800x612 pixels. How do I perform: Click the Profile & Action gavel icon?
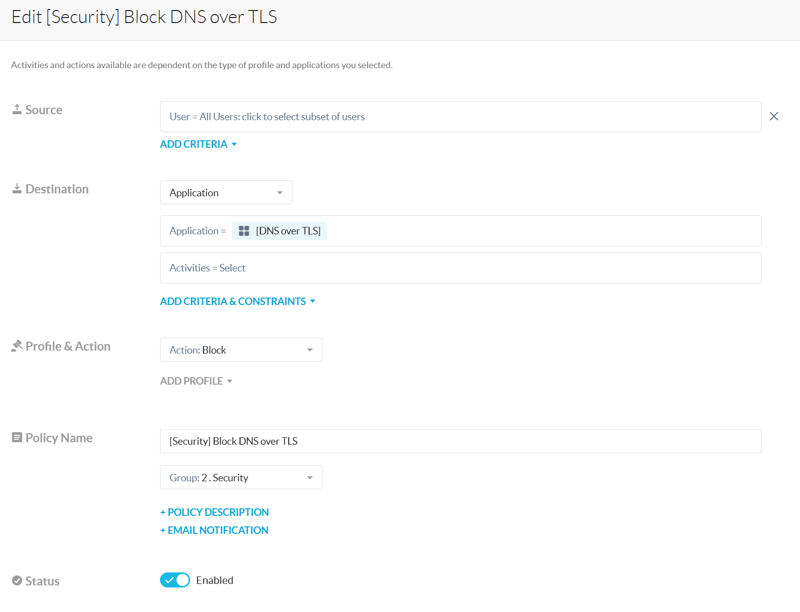(x=17, y=346)
